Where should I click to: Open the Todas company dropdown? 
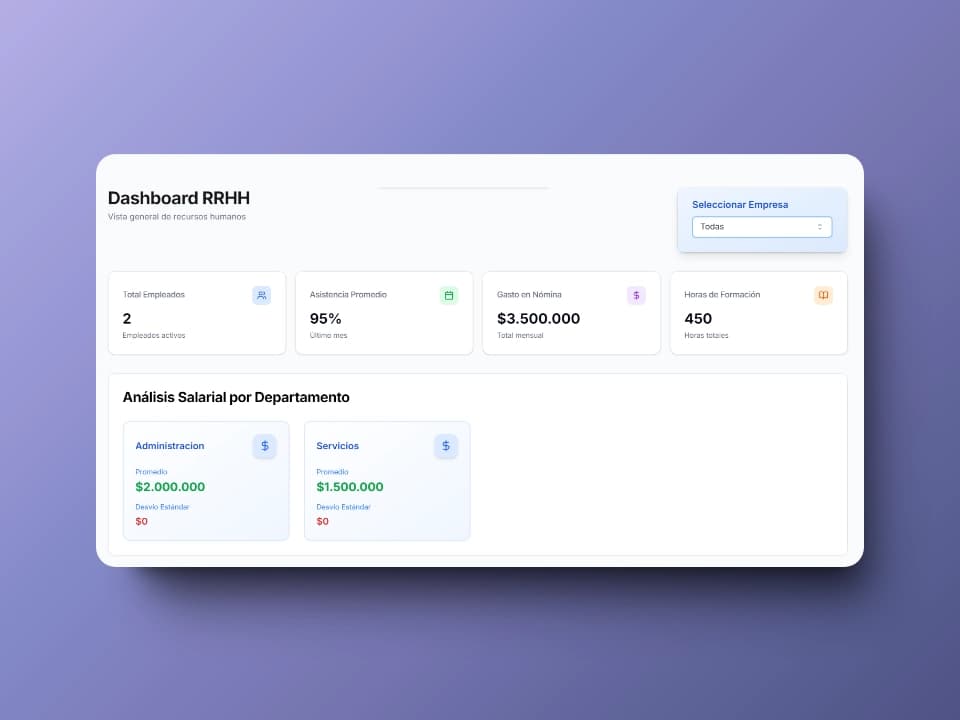coord(762,226)
